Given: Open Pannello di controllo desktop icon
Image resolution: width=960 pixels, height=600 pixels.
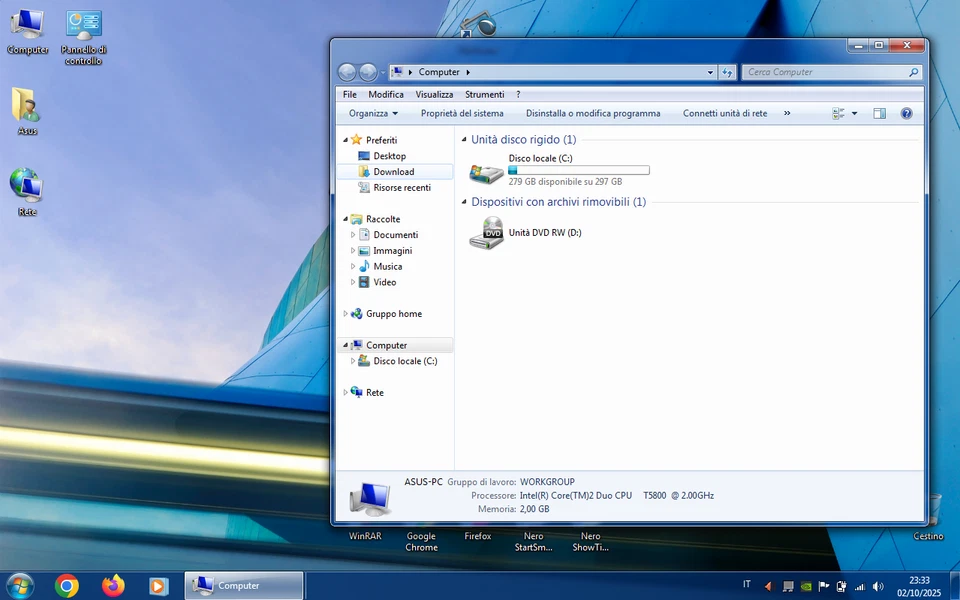Looking at the screenshot, I should tap(83, 25).
